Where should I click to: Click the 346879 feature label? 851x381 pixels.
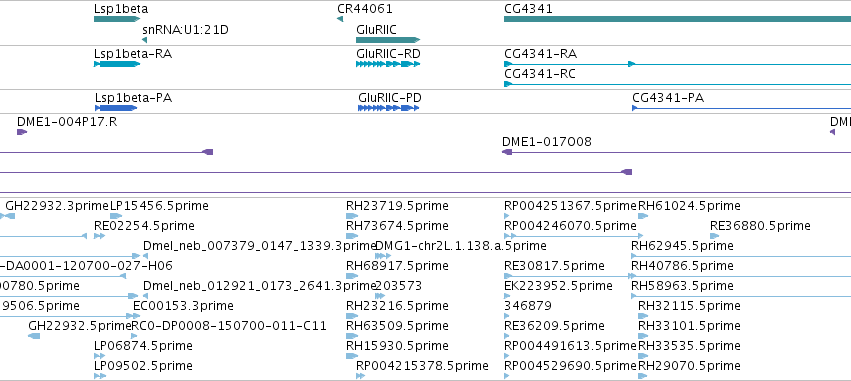(x=528, y=306)
